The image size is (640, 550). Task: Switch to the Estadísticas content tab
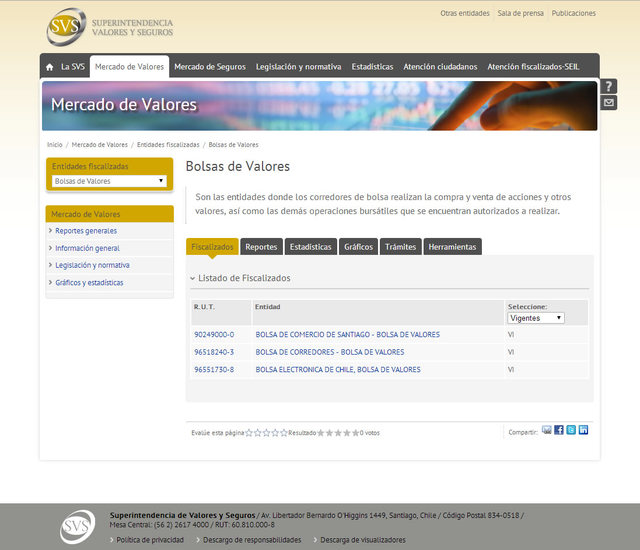click(311, 247)
